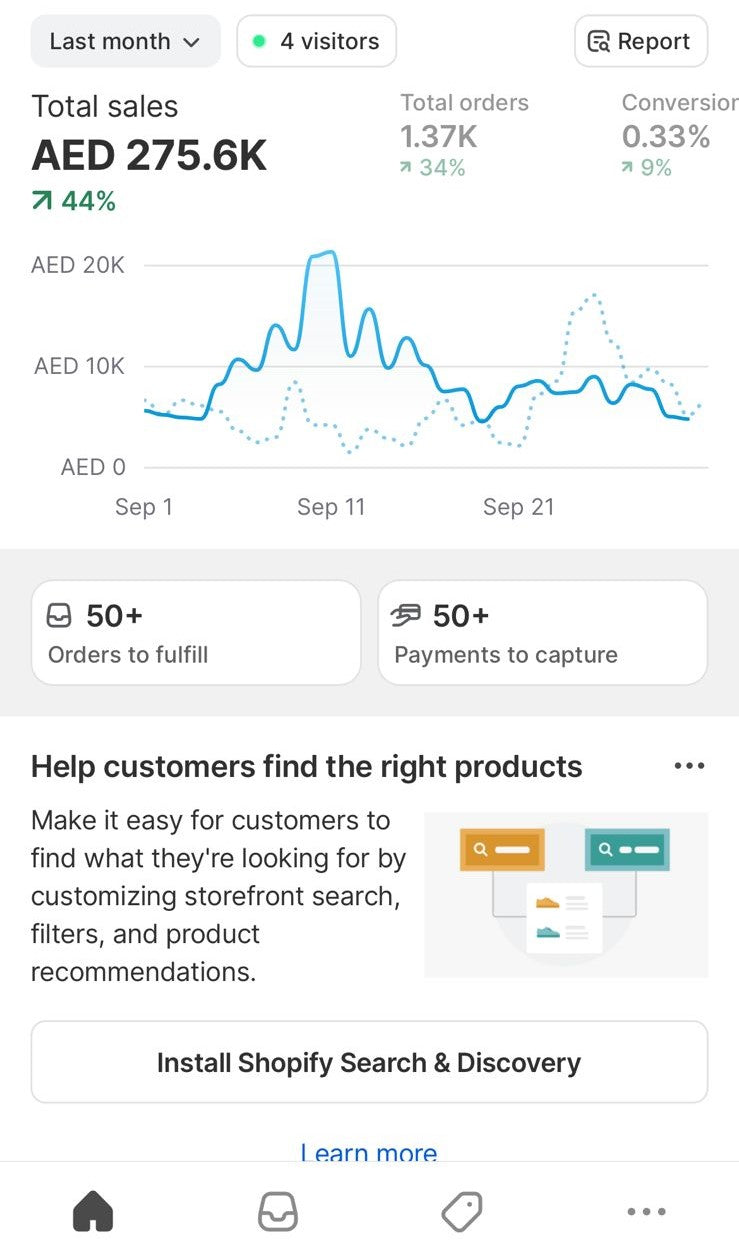Image resolution: width=739 pixels, height=1251 pixels.
Task: Tap the inbox icon beside Orders to fulfill
Action: click(x=60, y=617)
